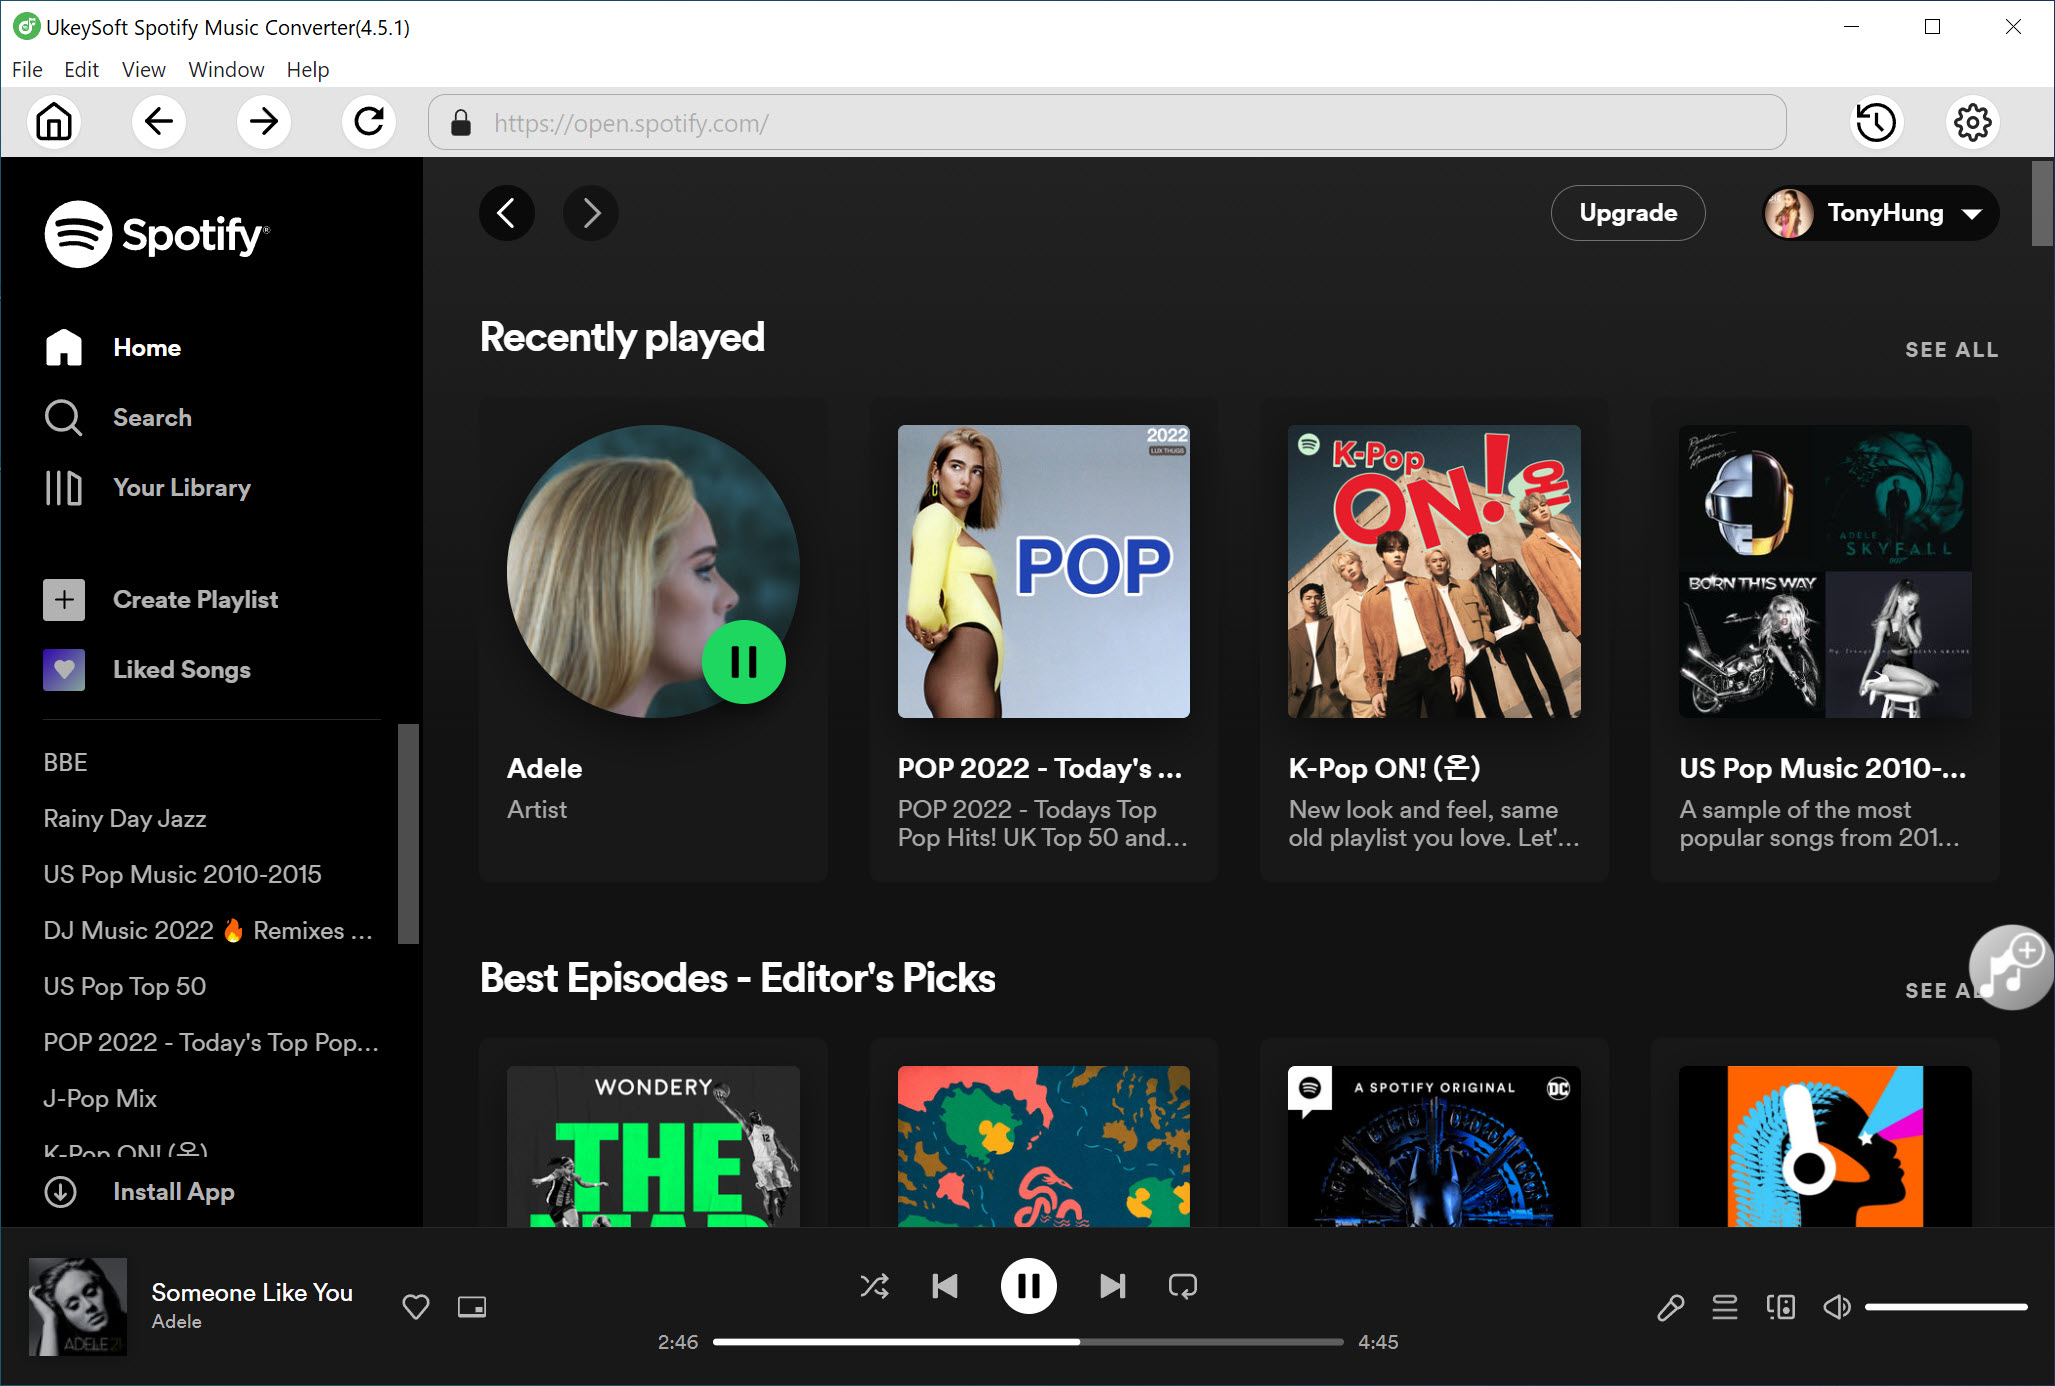Viewport: 2055px width, 1386px height.
Task: Click the Liked Songs heart tile icon
Action: (64, 669)
